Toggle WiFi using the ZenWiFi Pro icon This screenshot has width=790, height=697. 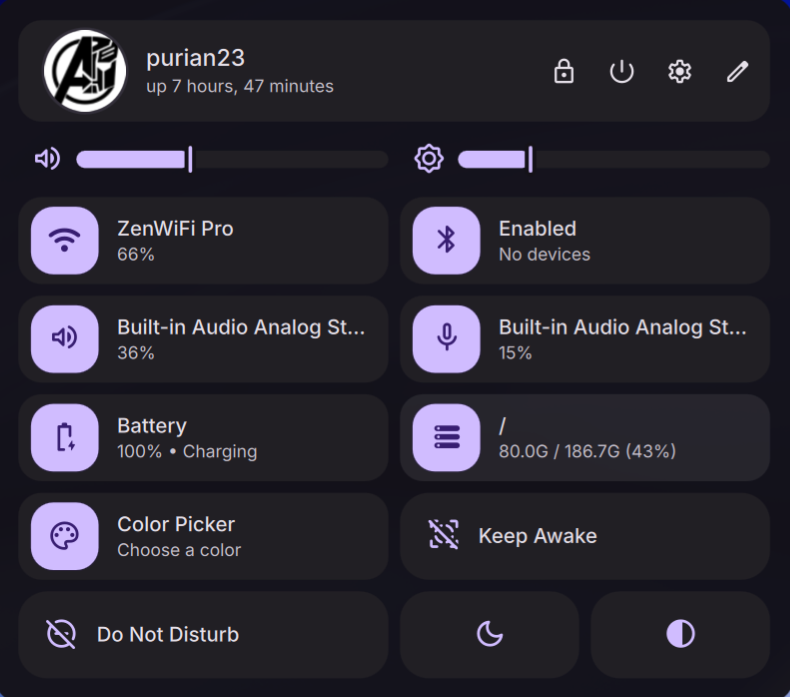tap(64, 240)
